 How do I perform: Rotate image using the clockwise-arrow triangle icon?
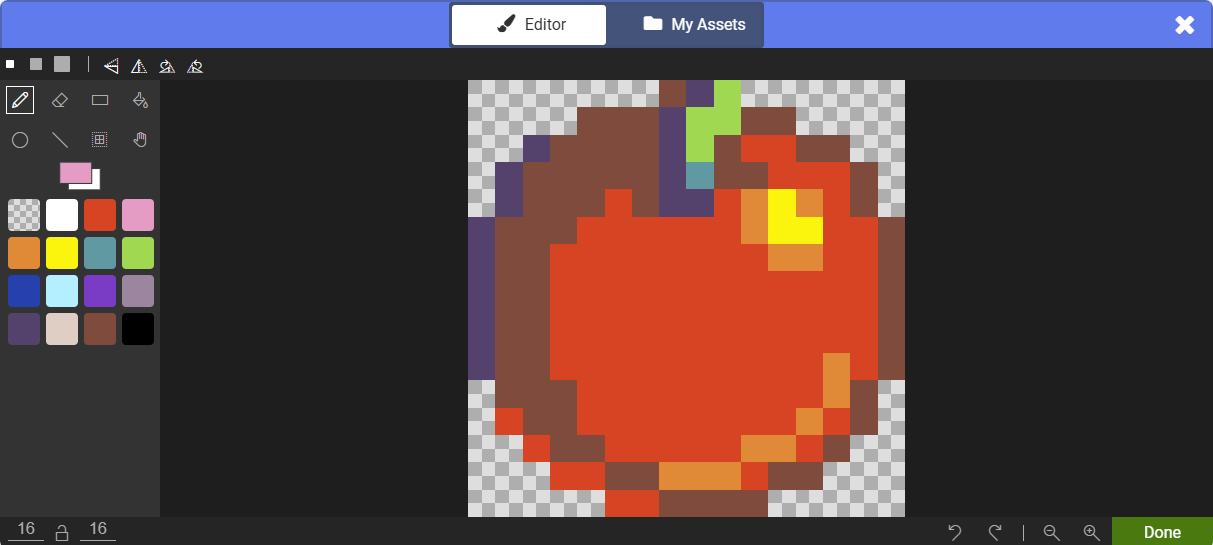pyautogui.click(x=167, y=66)
